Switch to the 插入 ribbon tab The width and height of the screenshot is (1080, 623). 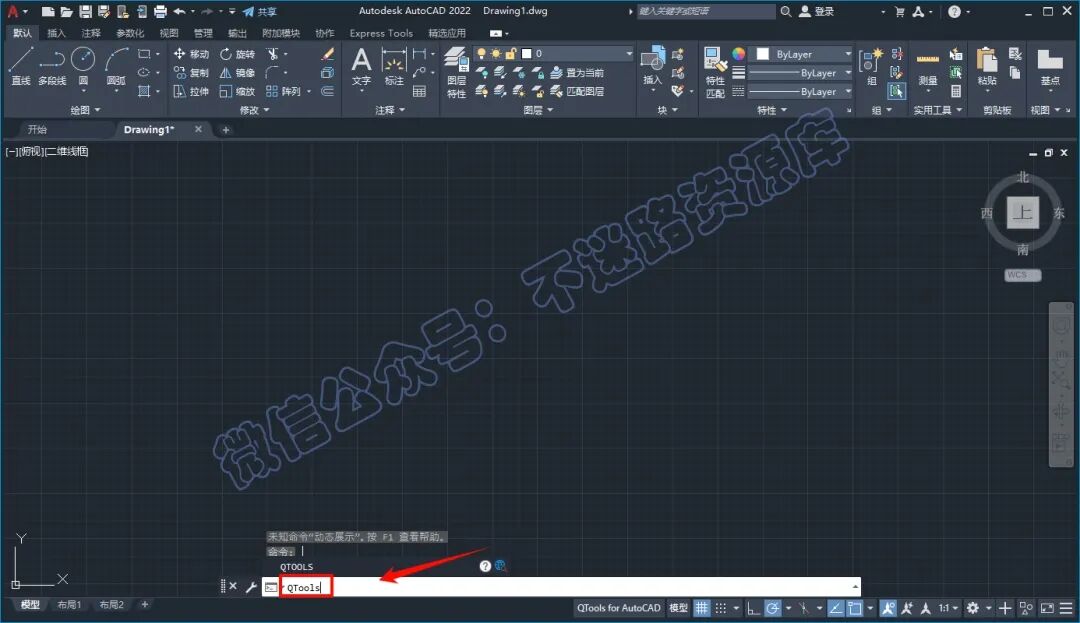(56, 33)
